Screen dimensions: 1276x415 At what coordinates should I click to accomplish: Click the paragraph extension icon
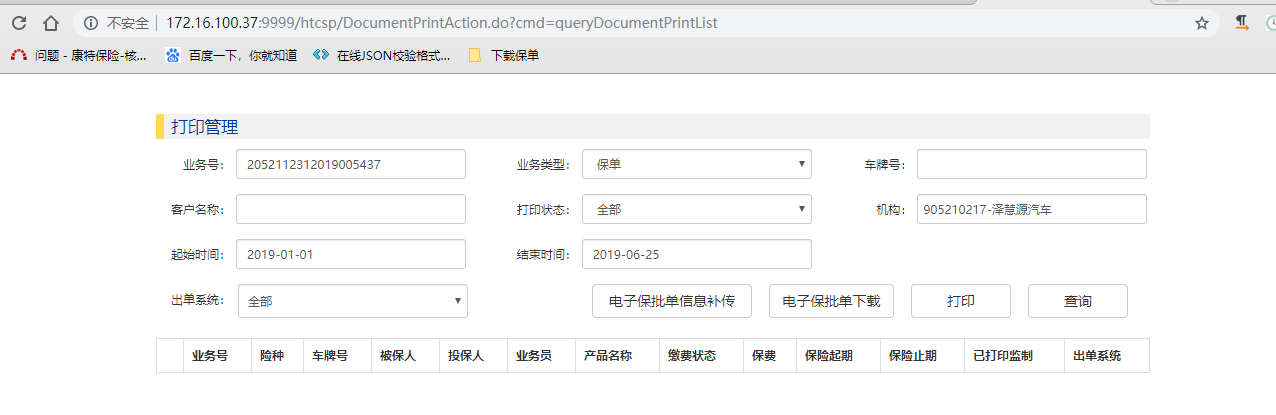(x=1241, y=22)
